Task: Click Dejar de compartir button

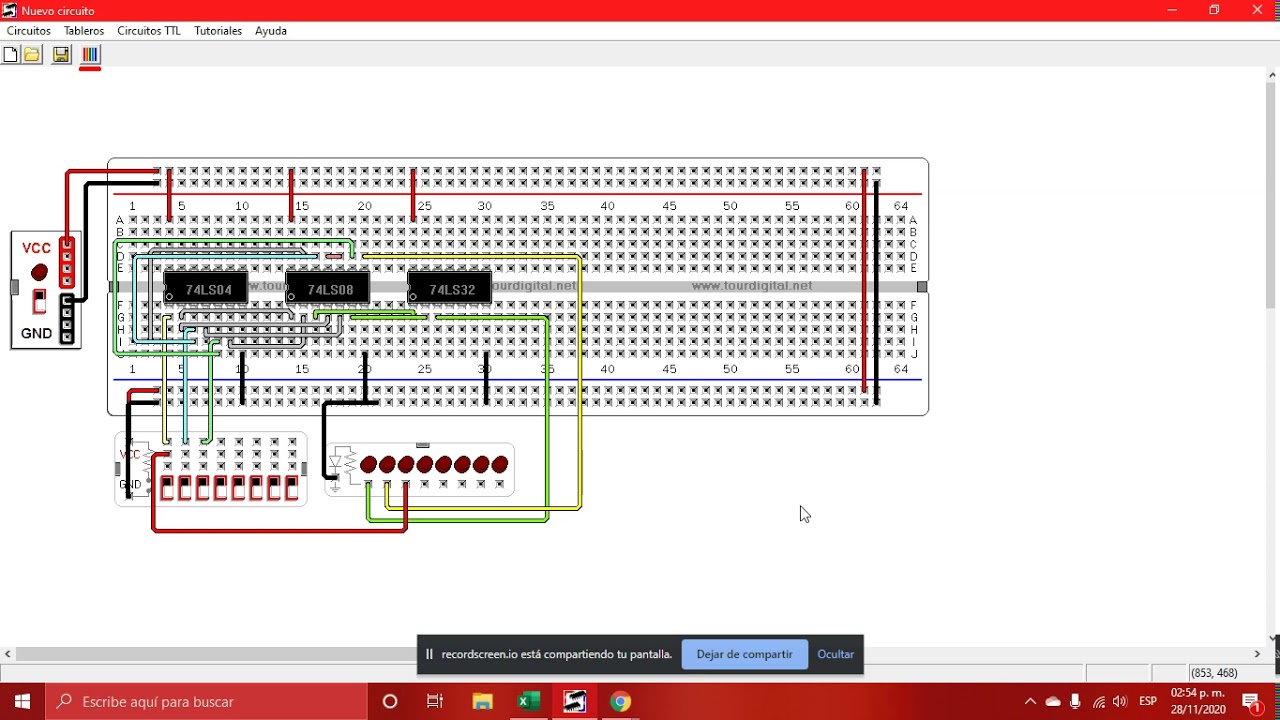Action: point(745,654)
